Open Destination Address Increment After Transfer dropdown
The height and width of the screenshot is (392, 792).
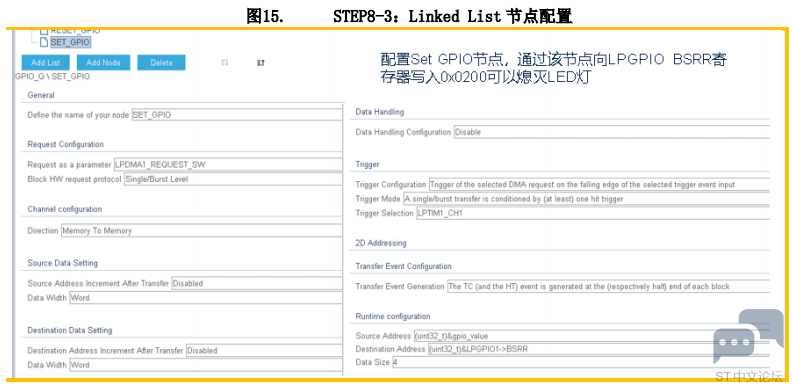point(264,350)
